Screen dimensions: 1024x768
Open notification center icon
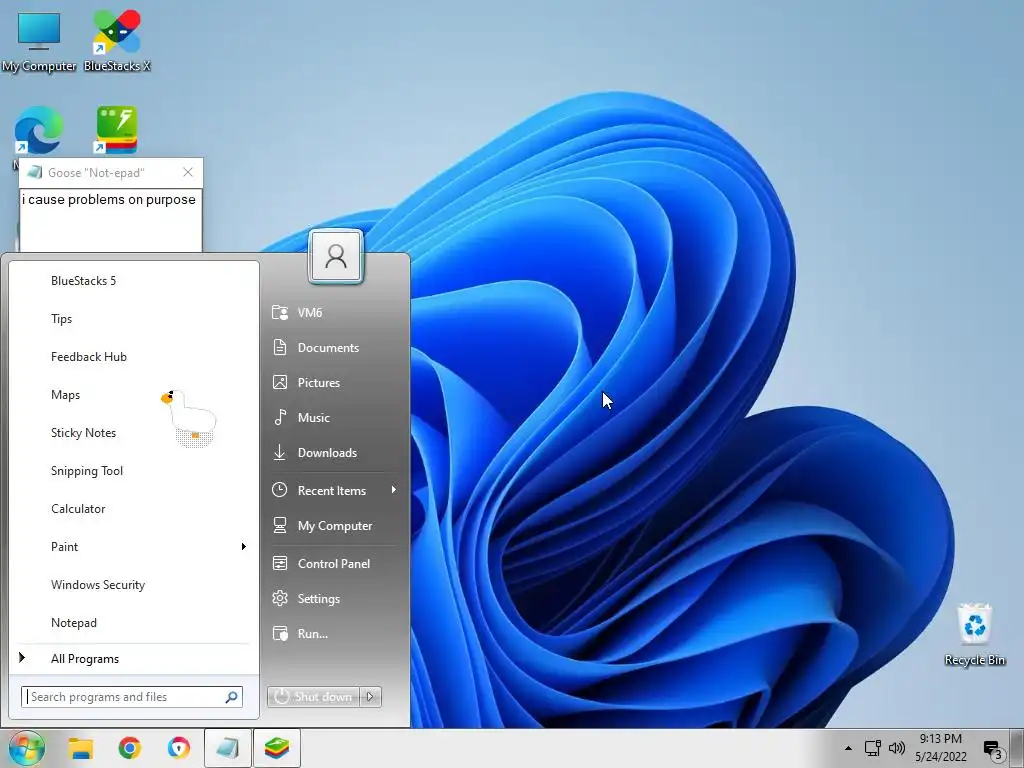coord(993,750)
